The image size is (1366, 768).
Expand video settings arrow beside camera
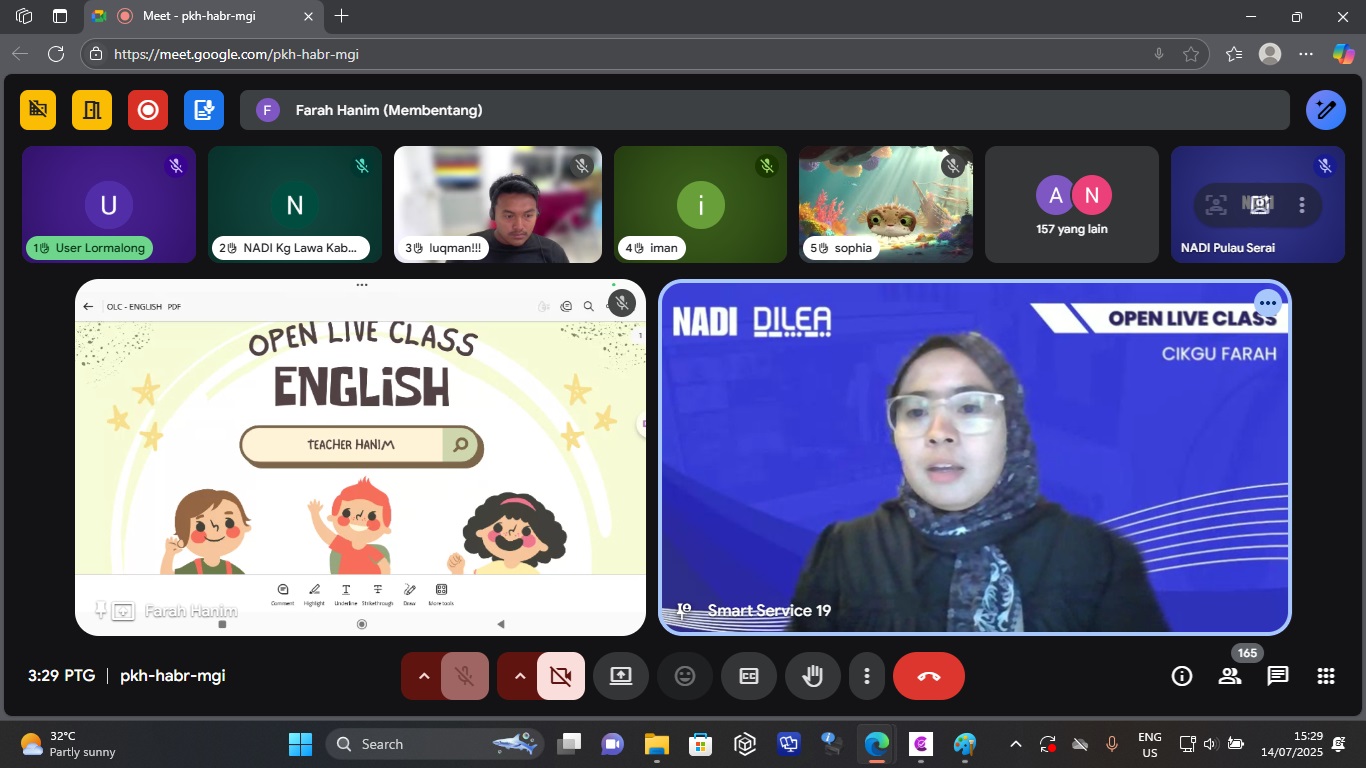pos(519,676)
